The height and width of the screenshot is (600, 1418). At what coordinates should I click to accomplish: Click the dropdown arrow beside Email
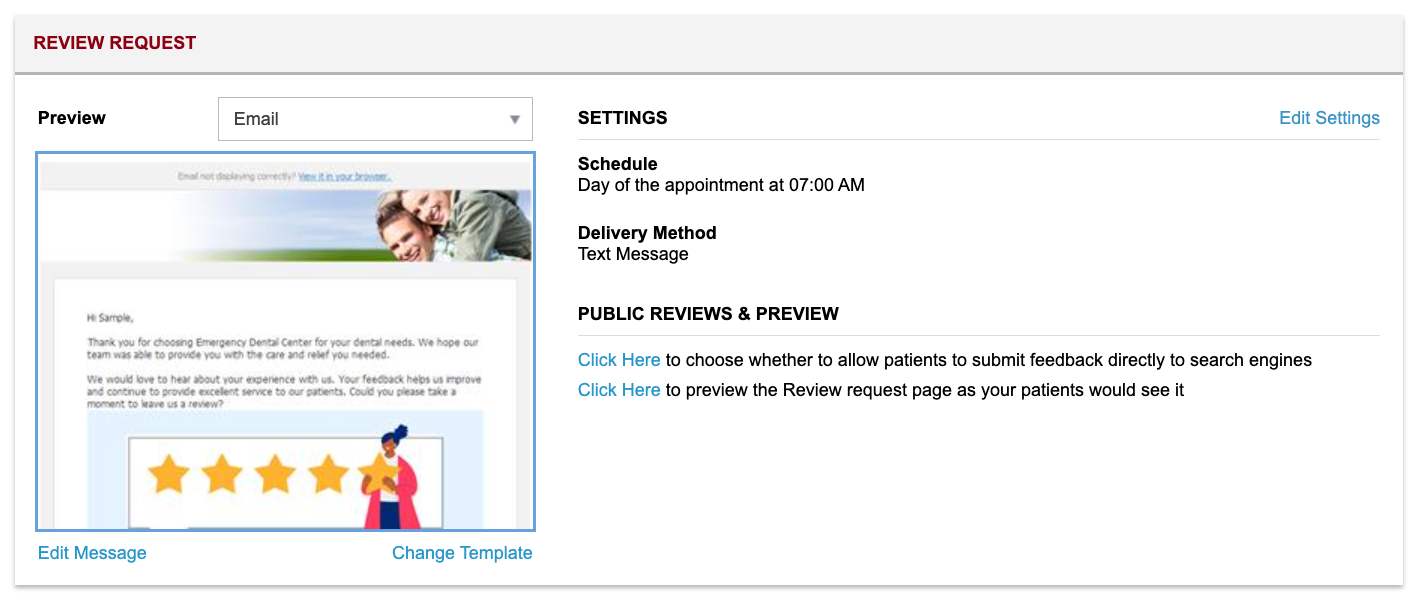click(x=515, y=118)
